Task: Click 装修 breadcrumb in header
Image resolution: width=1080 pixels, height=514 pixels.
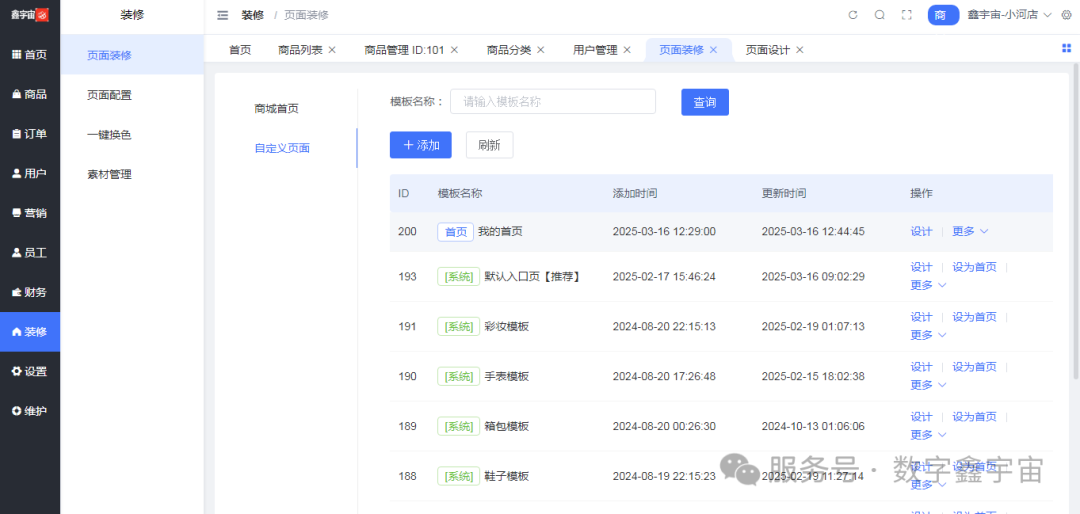Action: 252,15
